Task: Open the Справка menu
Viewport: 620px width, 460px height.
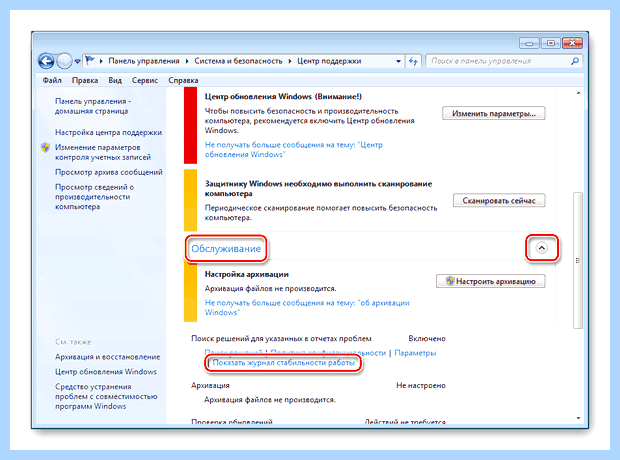Action: 183,80
